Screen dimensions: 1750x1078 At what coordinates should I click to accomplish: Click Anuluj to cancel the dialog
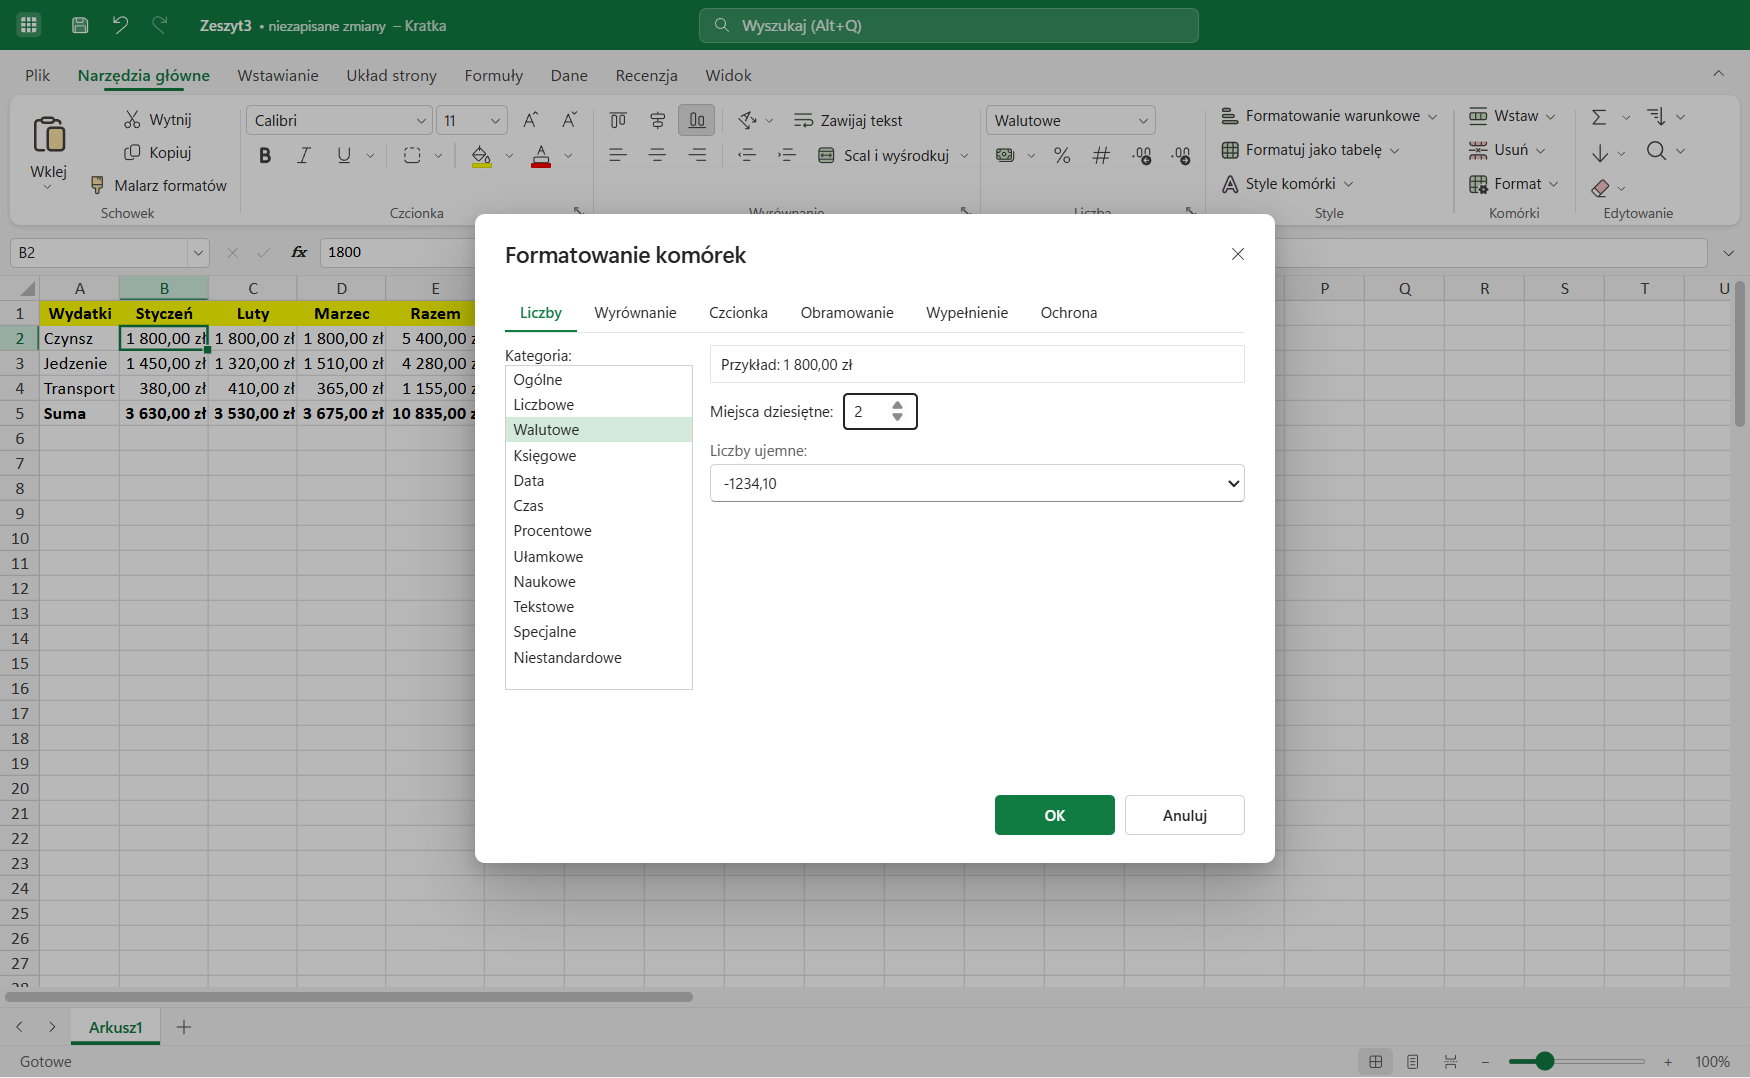tap(1185, 815)
